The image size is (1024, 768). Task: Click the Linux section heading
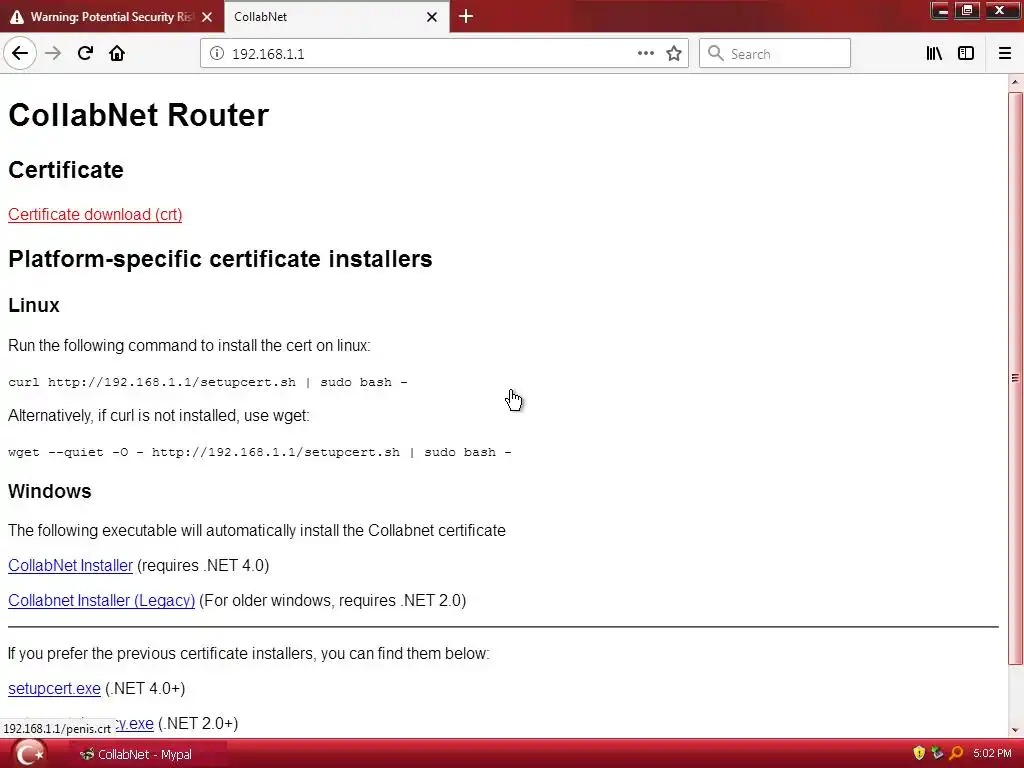click(x=34, y=305)
